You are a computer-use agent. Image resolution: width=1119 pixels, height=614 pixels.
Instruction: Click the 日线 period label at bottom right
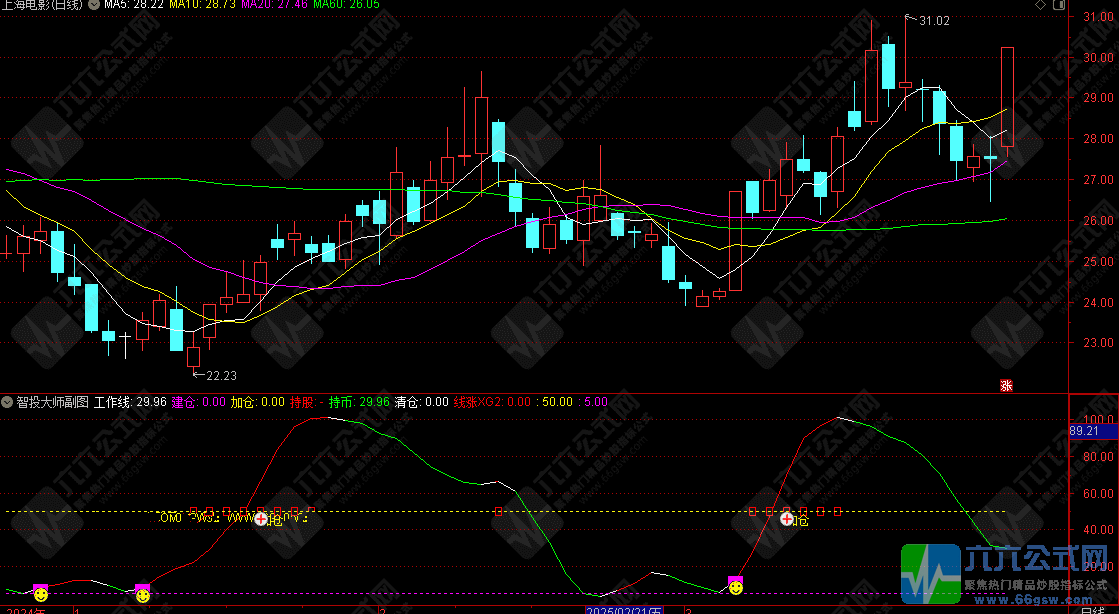[x=1091, y=609]
